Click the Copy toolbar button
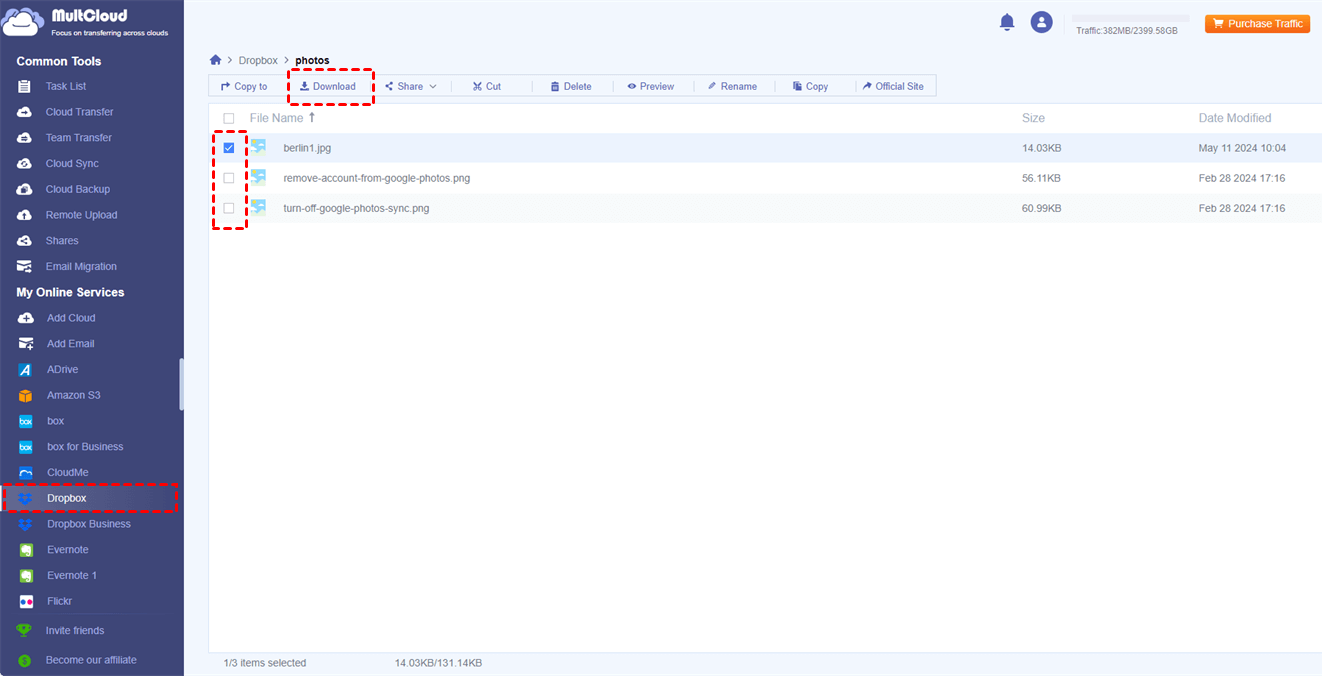 pyautogui.click(x=810, y=86)
